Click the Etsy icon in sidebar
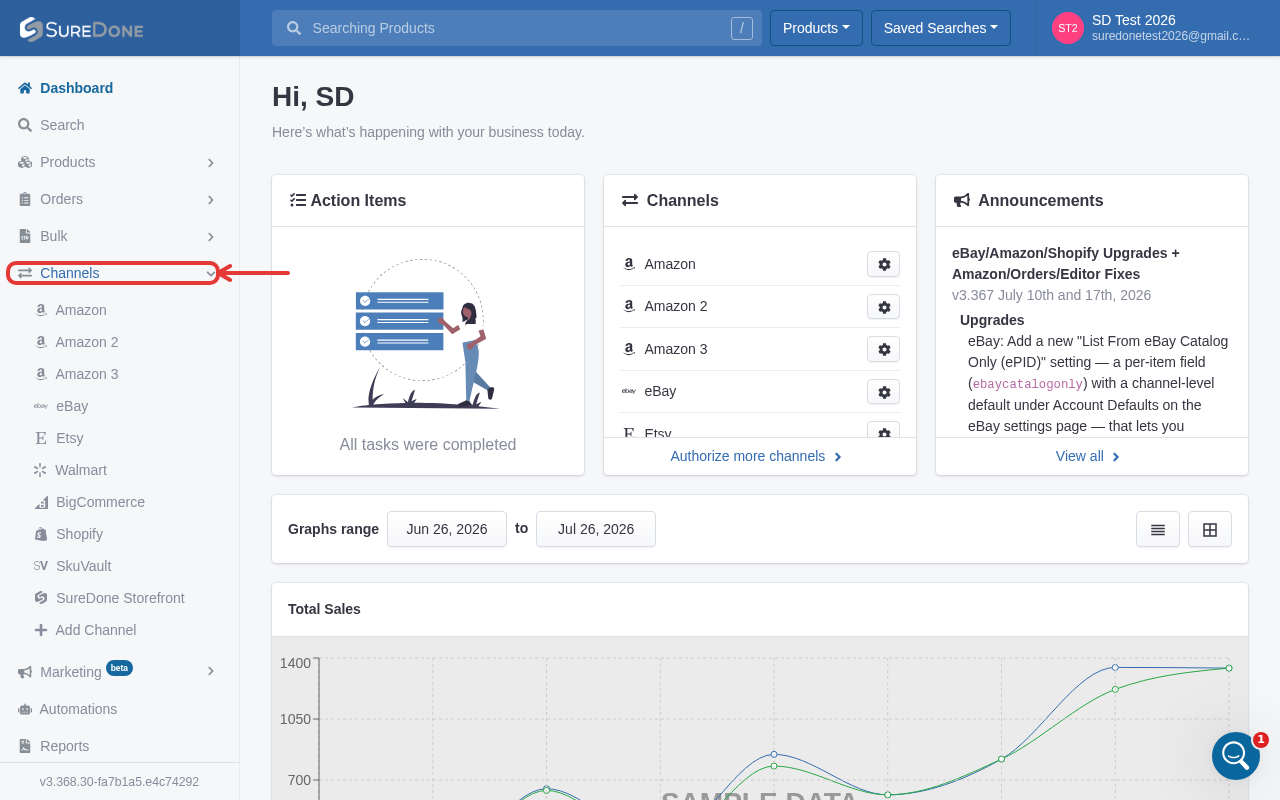 click(x=41, y=438)
